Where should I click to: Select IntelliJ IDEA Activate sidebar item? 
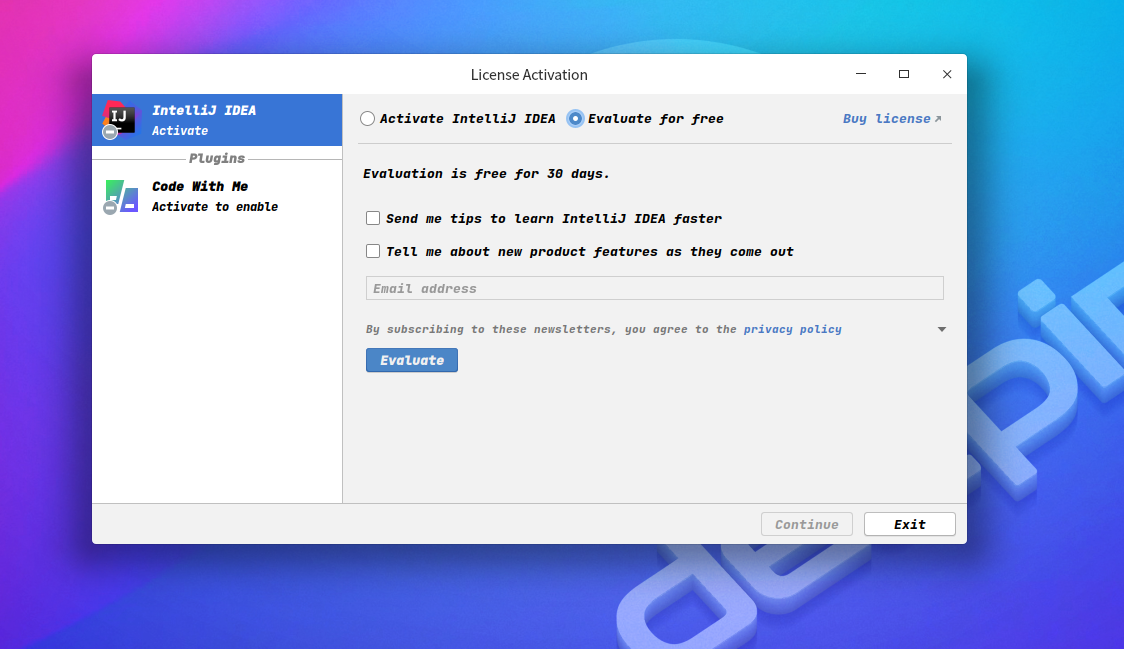217,120
